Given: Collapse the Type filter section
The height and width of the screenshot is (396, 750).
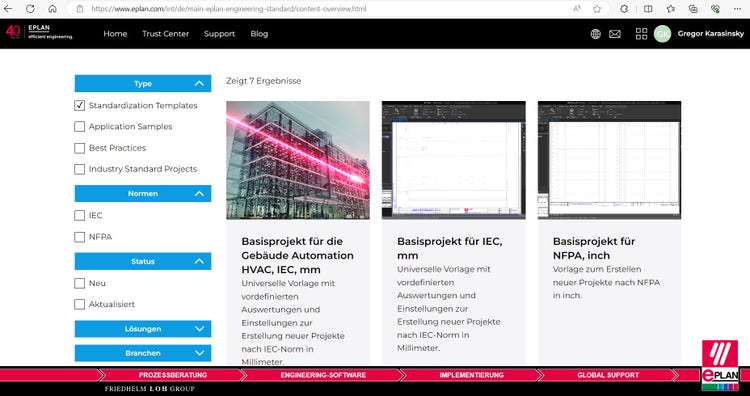Looking at the screenshot, I should click(x=143, y=84).
